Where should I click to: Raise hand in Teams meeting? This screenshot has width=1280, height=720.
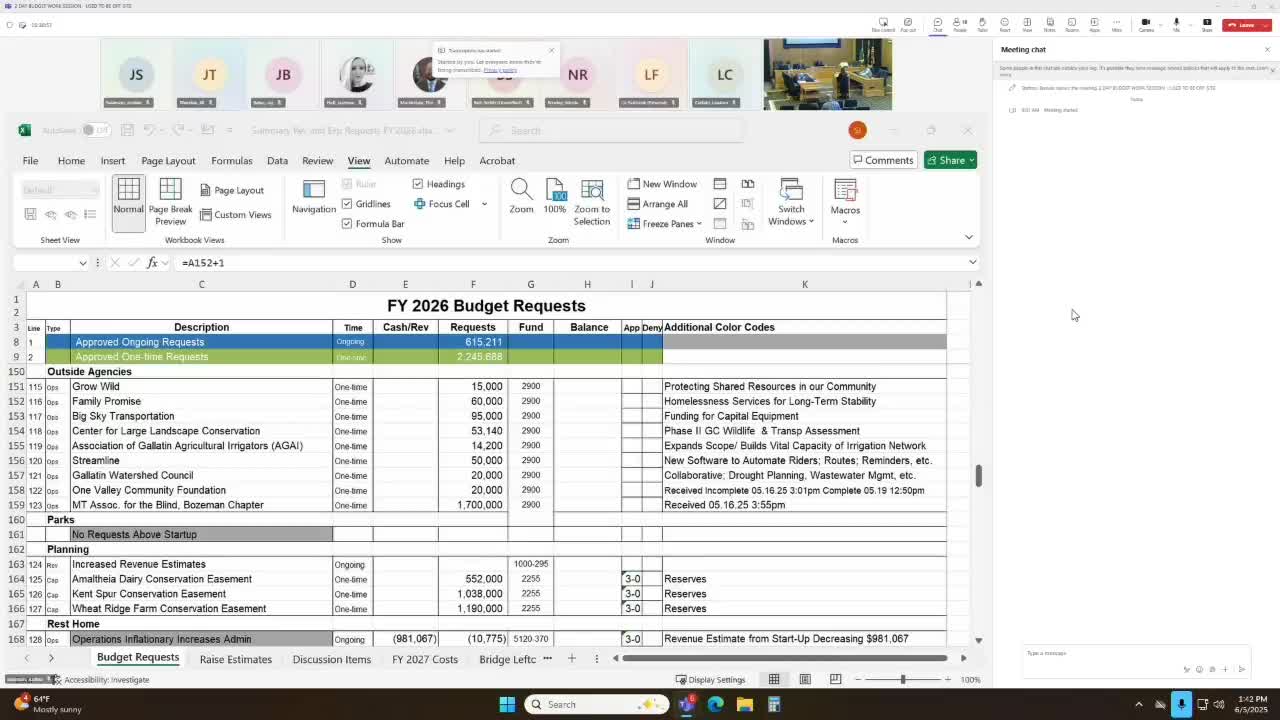(982, 24)
